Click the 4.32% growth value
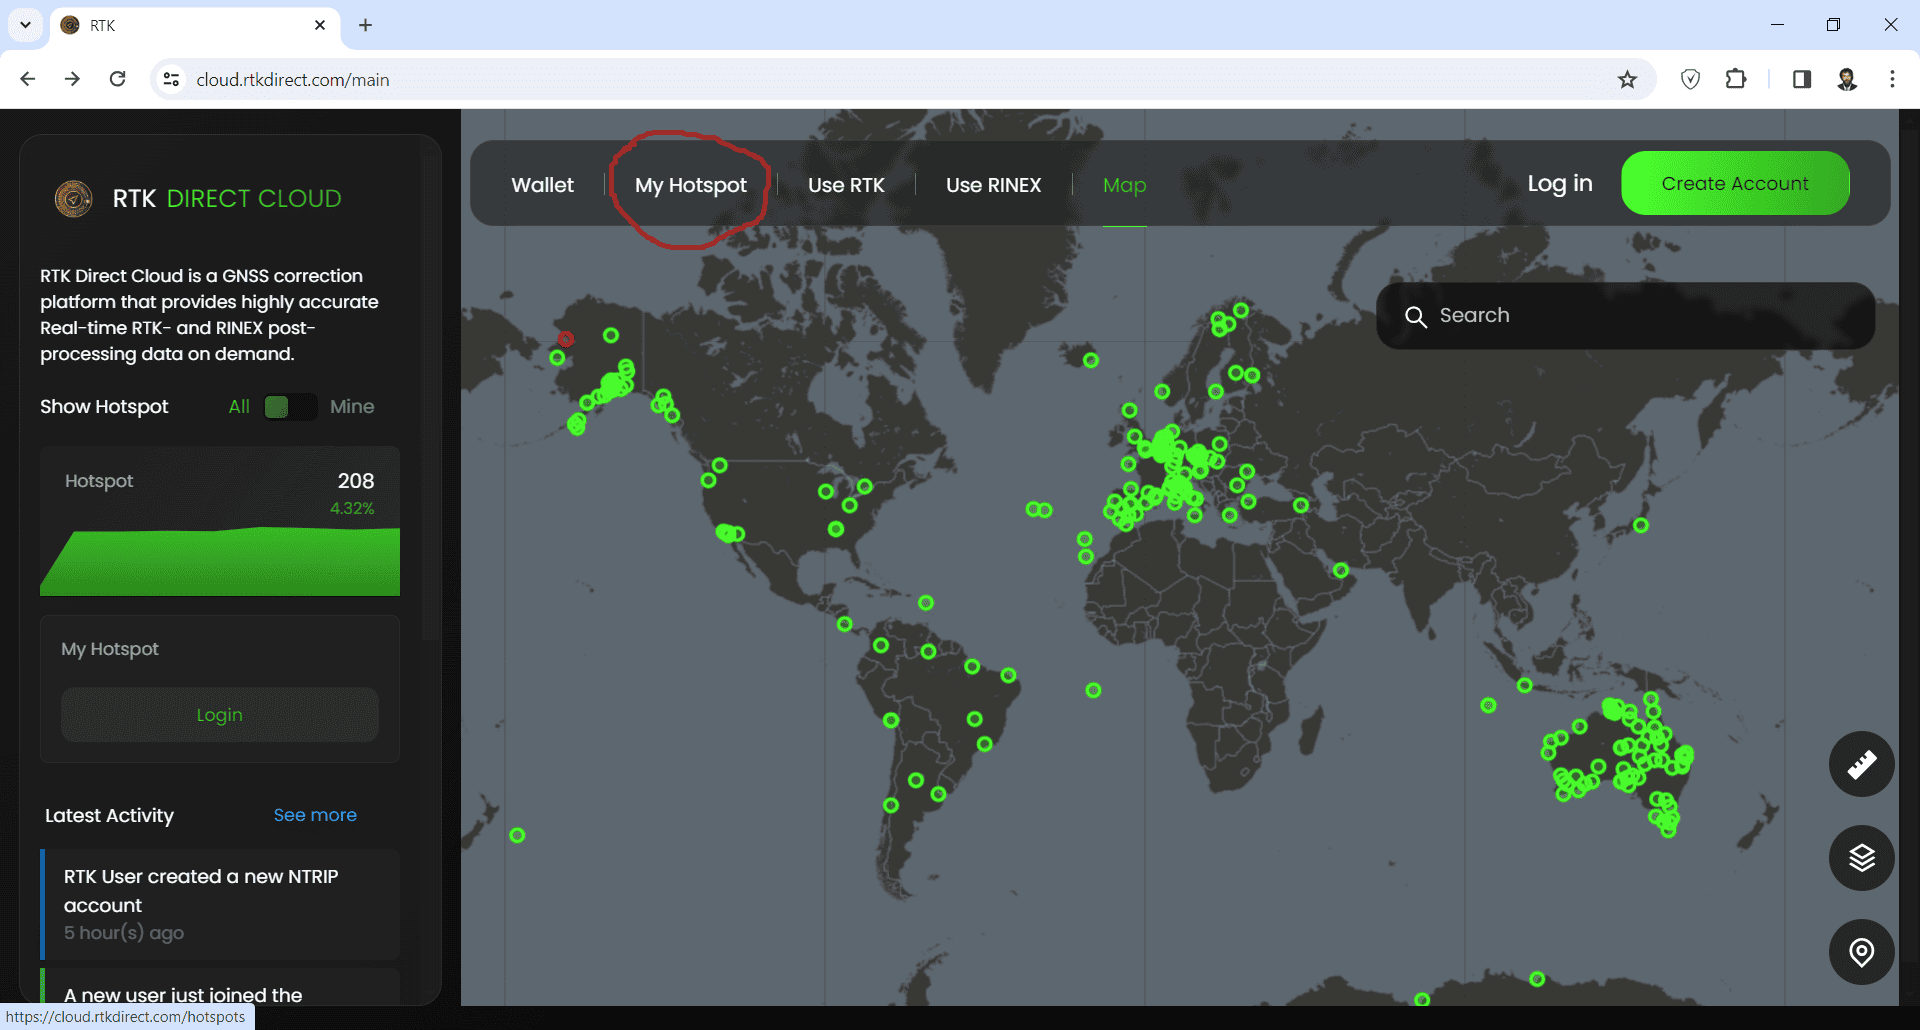Viewport: 1920px width, 1030px height. pos(352,509)
